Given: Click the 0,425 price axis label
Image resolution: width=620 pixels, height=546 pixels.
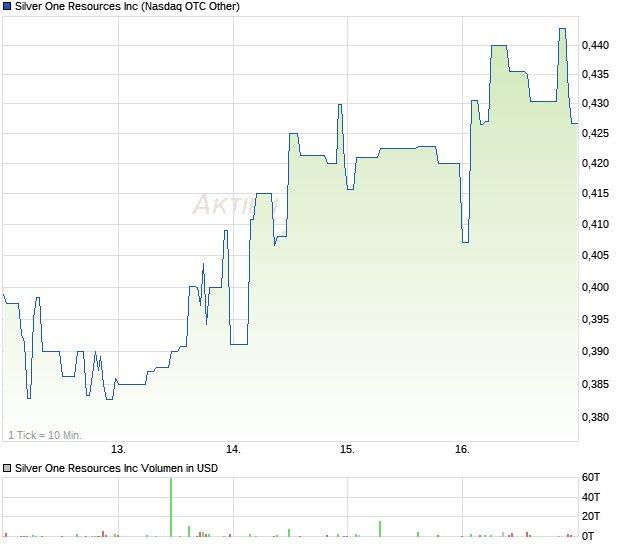Looking at the screenshot, I should tap(595, 134).
